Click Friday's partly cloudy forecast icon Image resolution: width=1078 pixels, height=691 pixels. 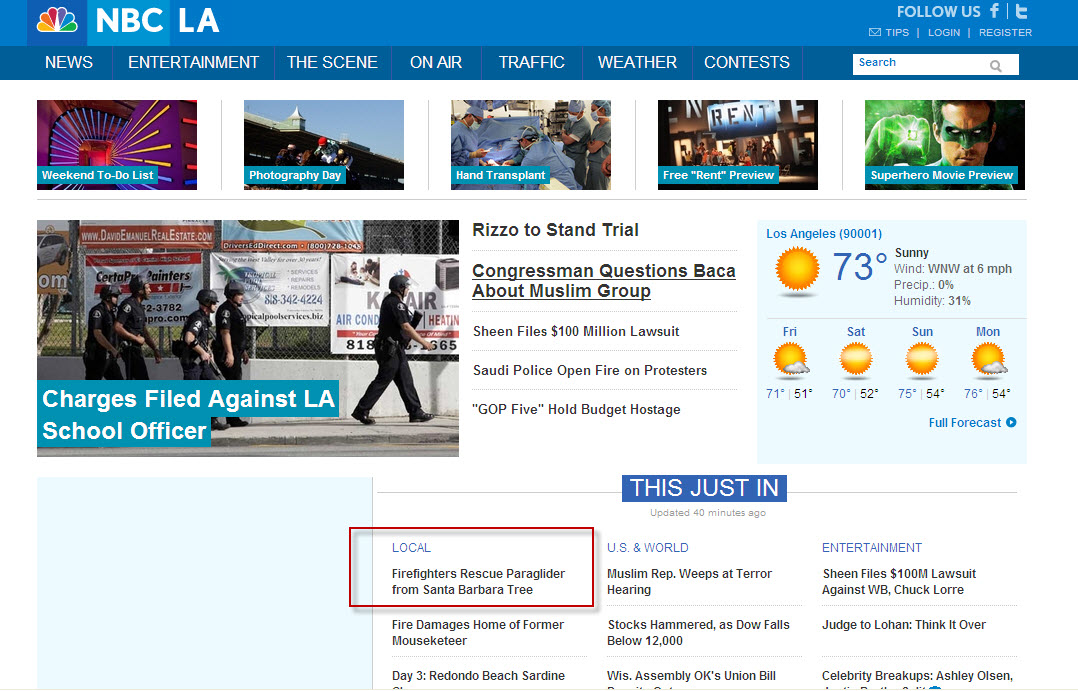click(x=790, y=361)
